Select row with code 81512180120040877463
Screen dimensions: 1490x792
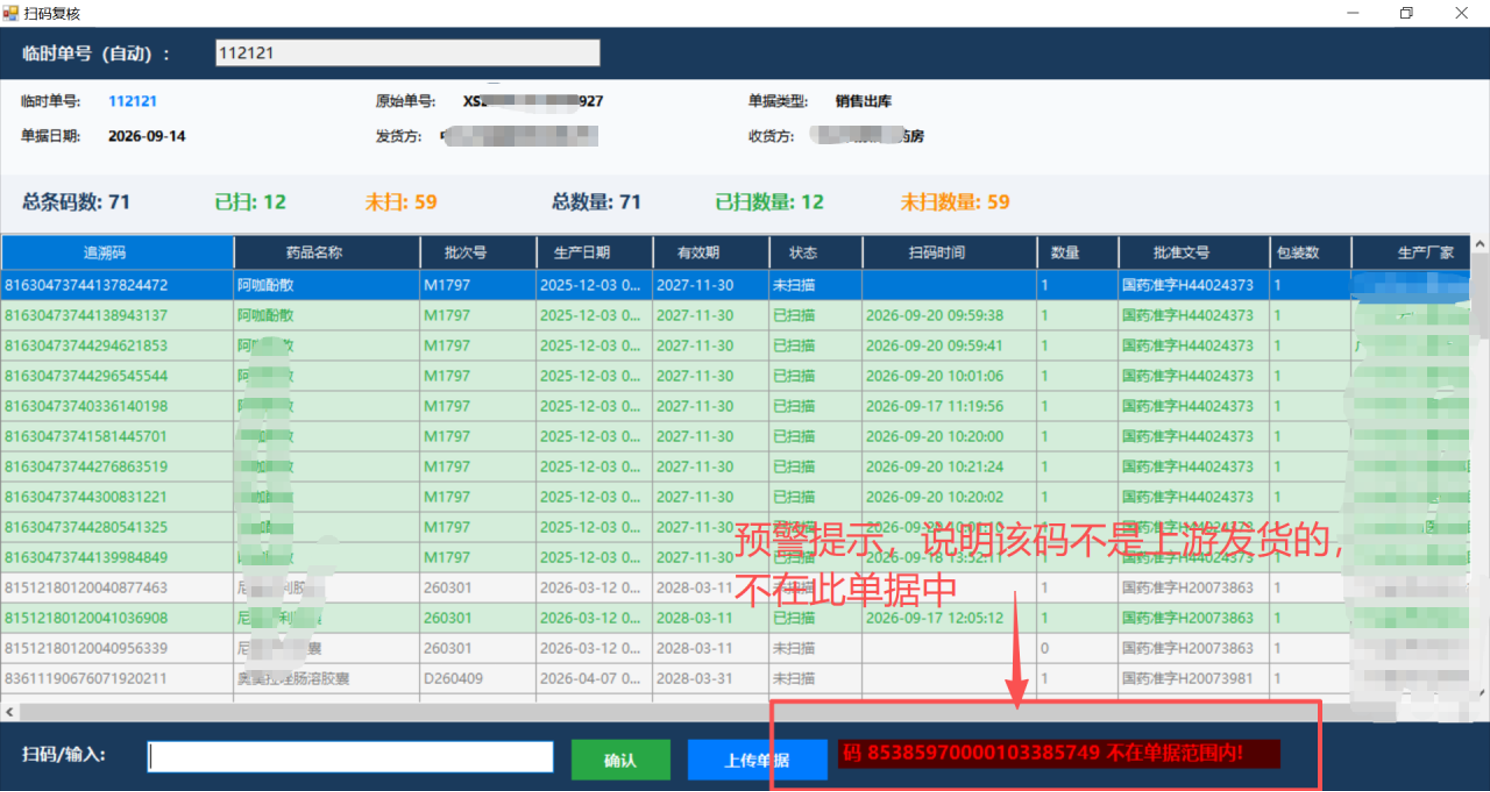pos(736,587)
